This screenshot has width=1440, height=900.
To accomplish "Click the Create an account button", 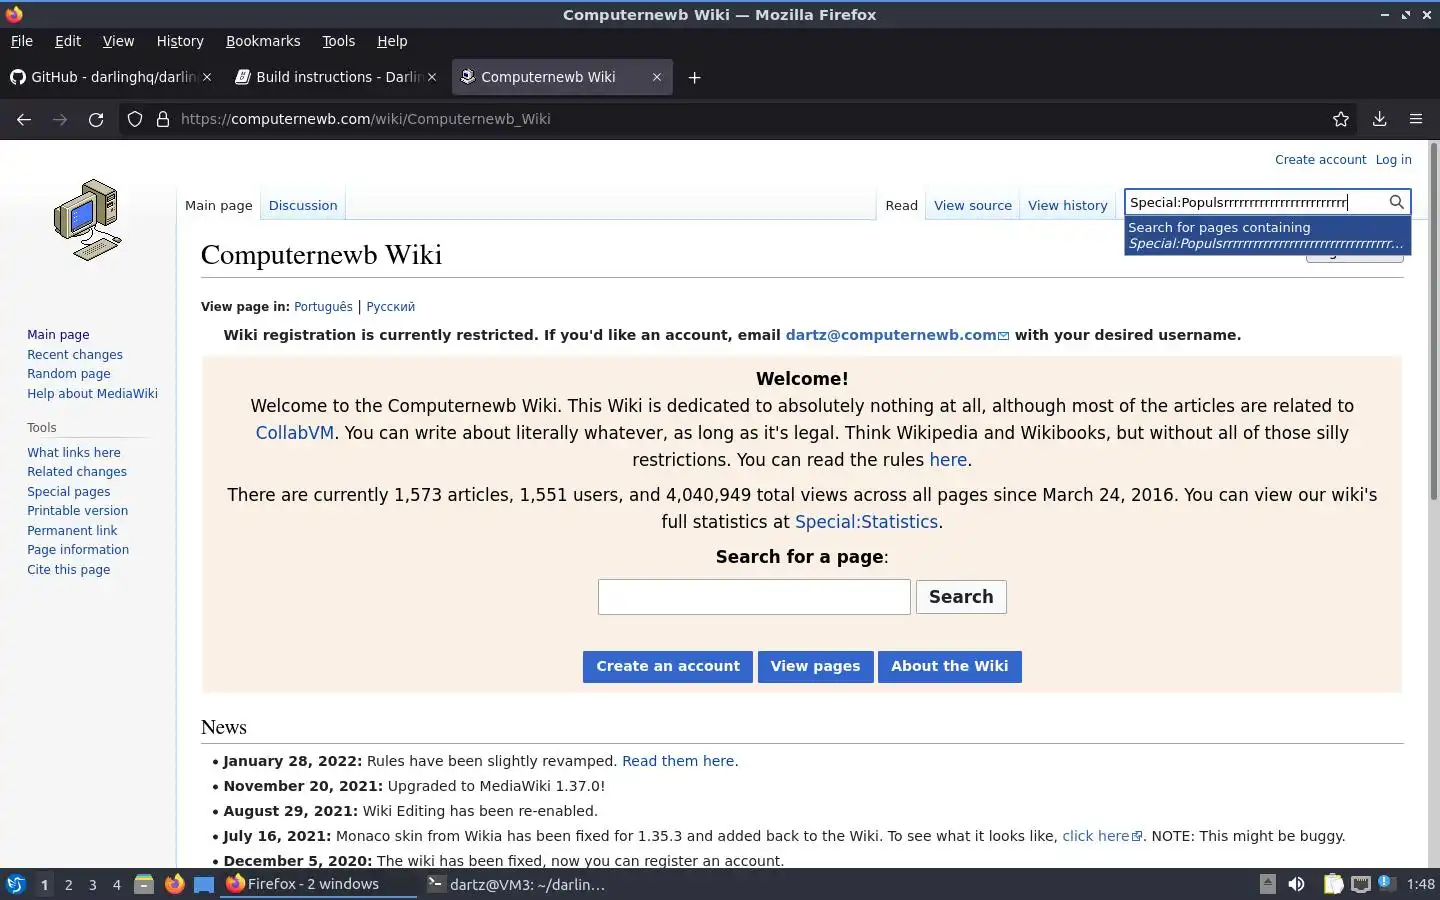I will coord(668,666).
